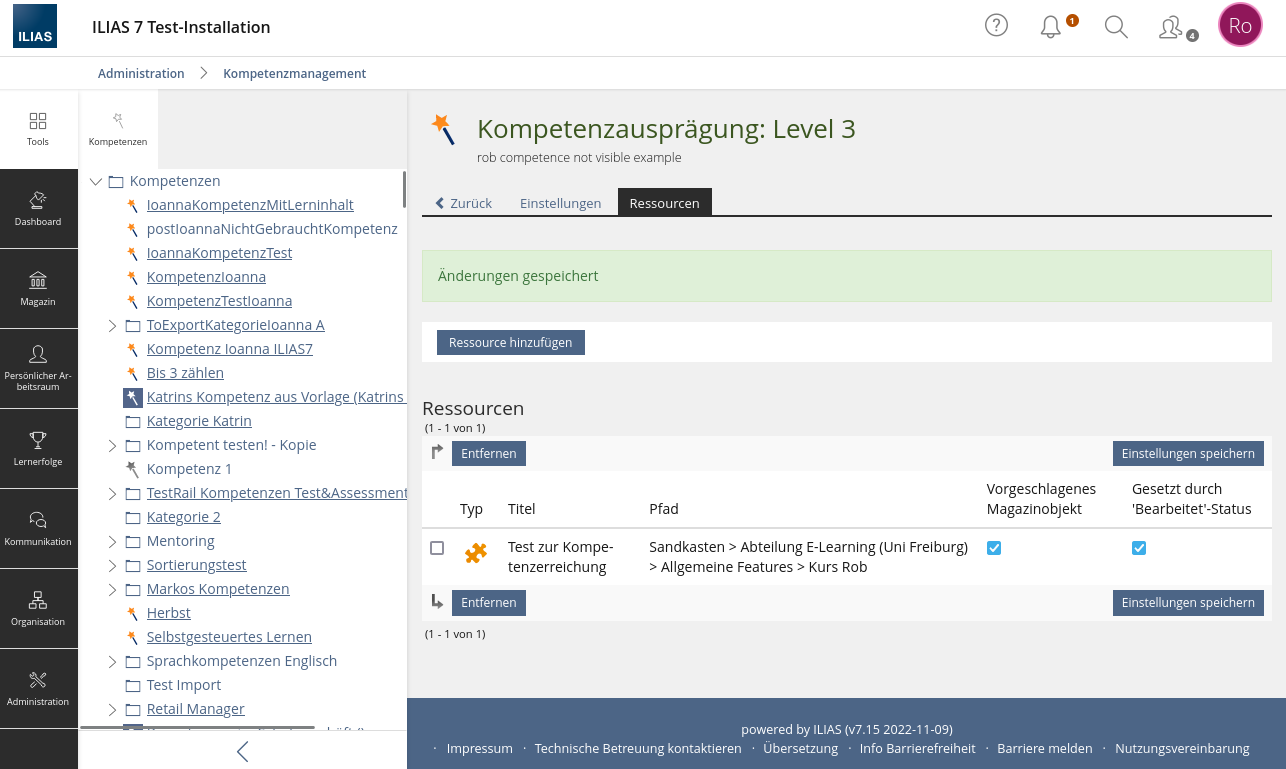The image size is (1286, 769).
Task: Open the Organisation sidebar icon
Action: click(38, 608)
